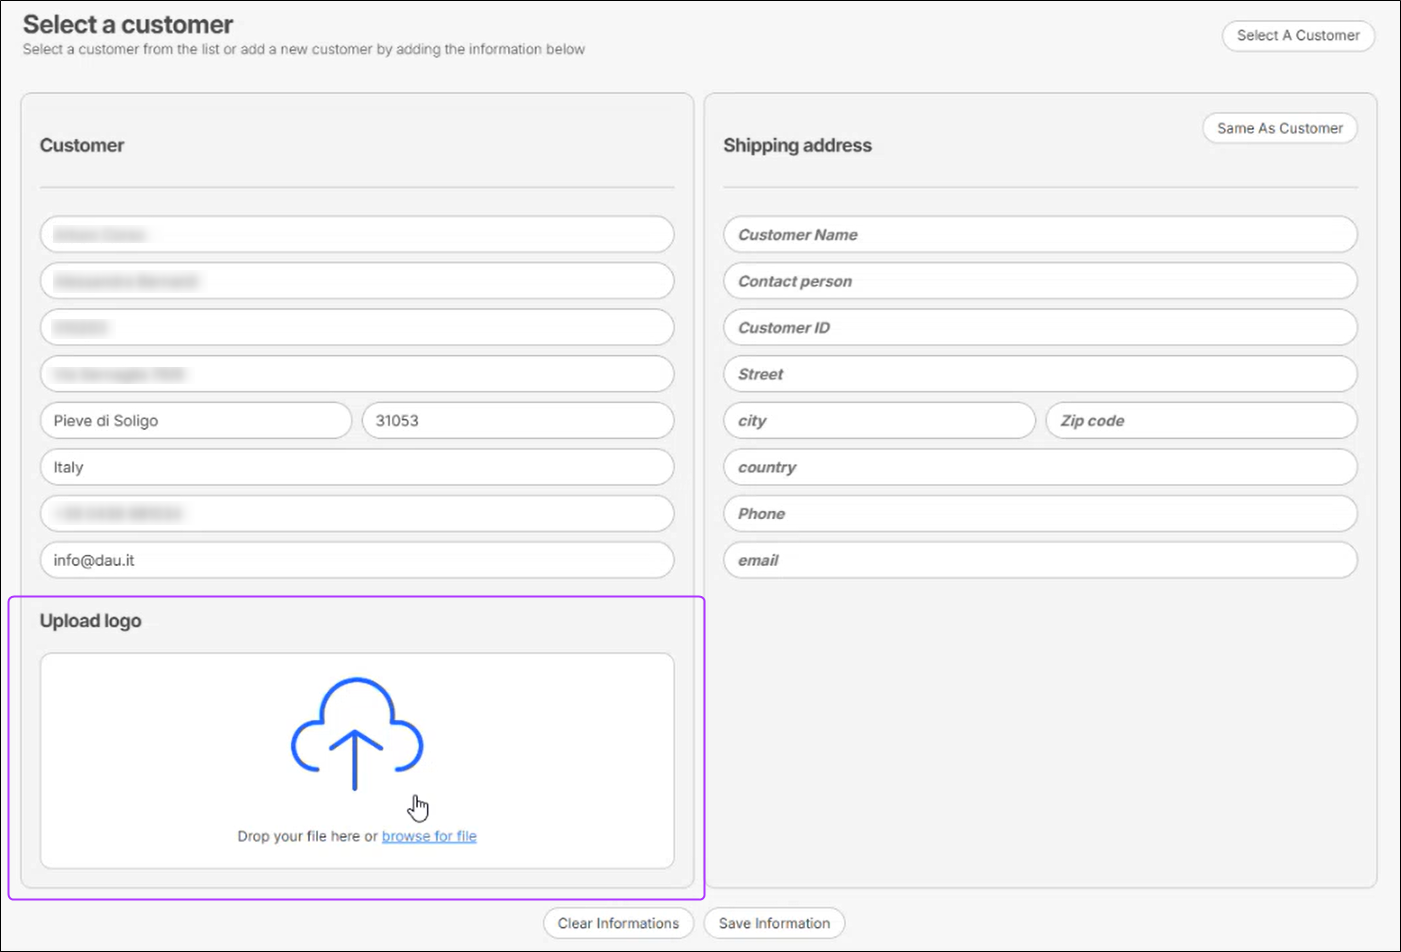Select the city input under Shipping address
Screen dimensions: 1401x952
point(878,420)
